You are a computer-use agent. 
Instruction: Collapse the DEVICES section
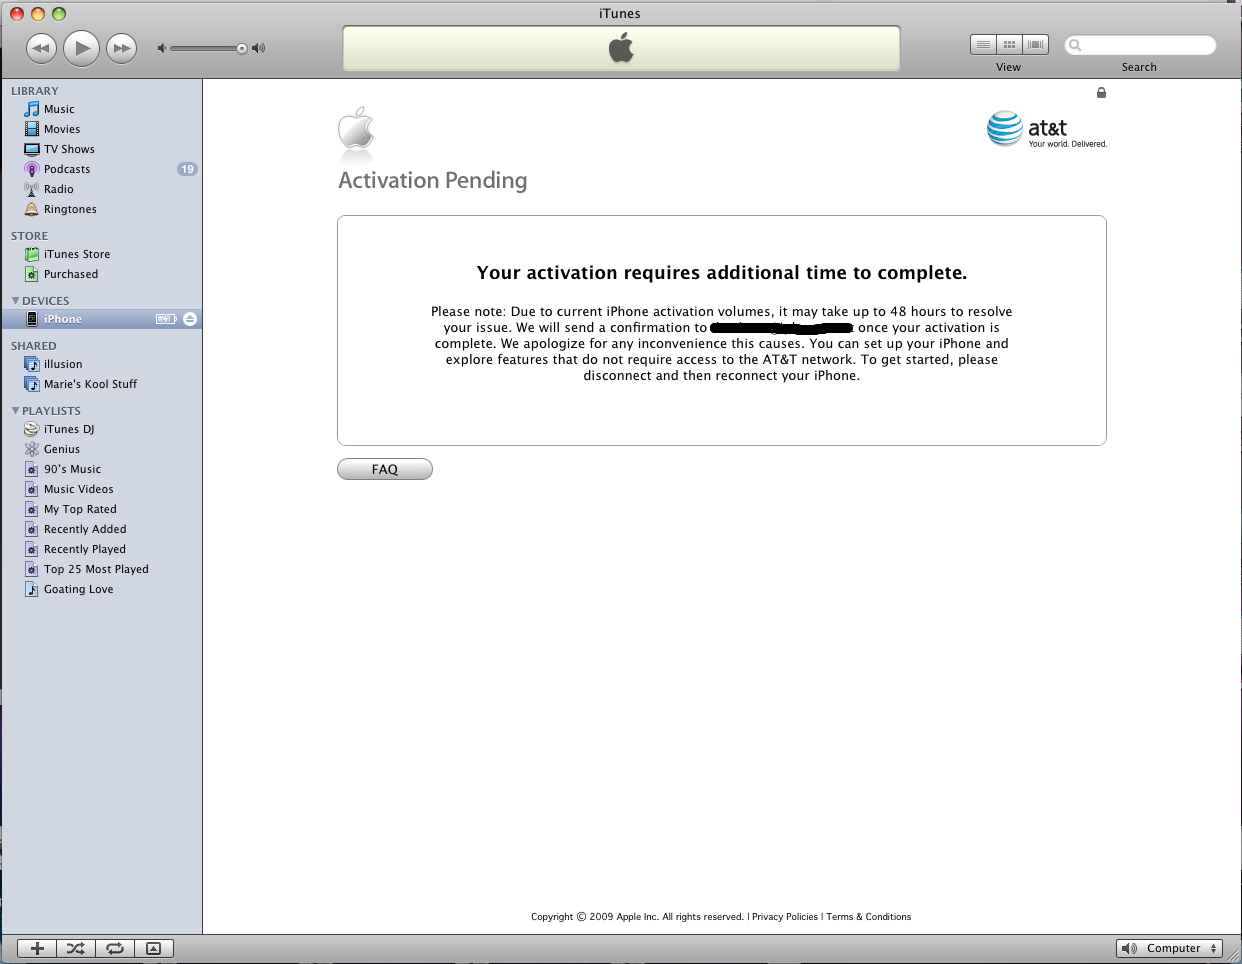15,300
